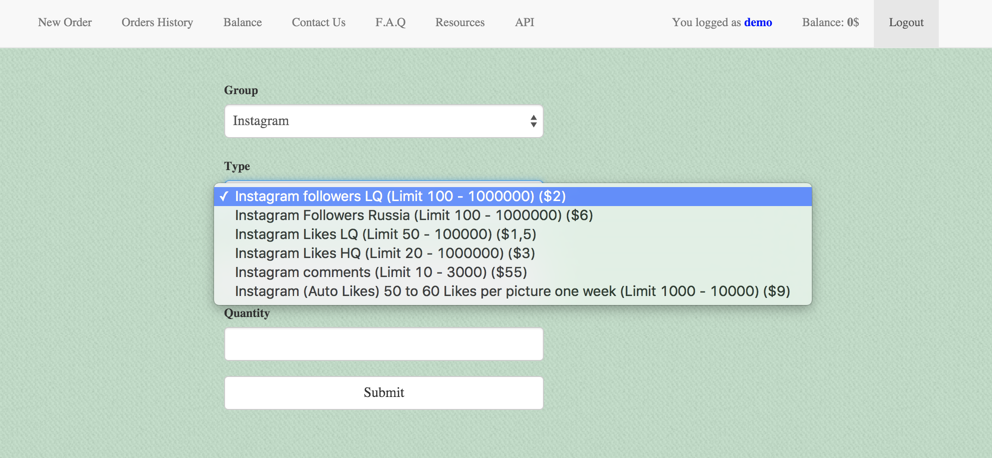Viewport: 992px width, 458px height.
Task: Click the Group dropdown arrows icon
Action: [533, 121]
